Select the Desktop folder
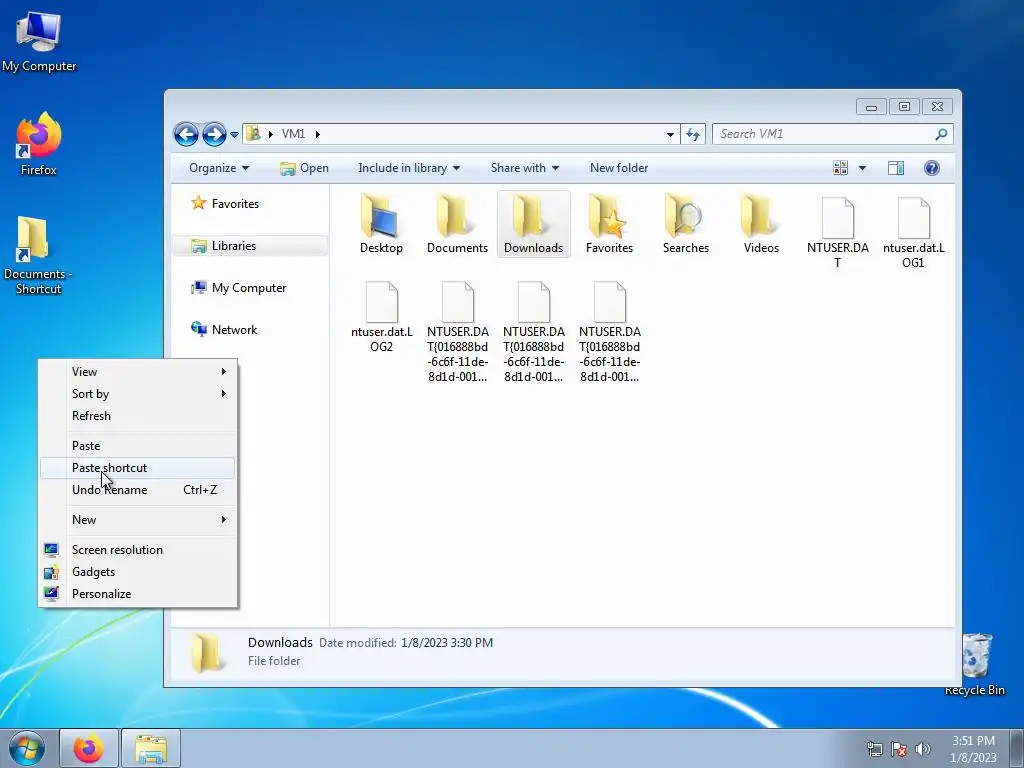1024x768 pixels. 381,224
